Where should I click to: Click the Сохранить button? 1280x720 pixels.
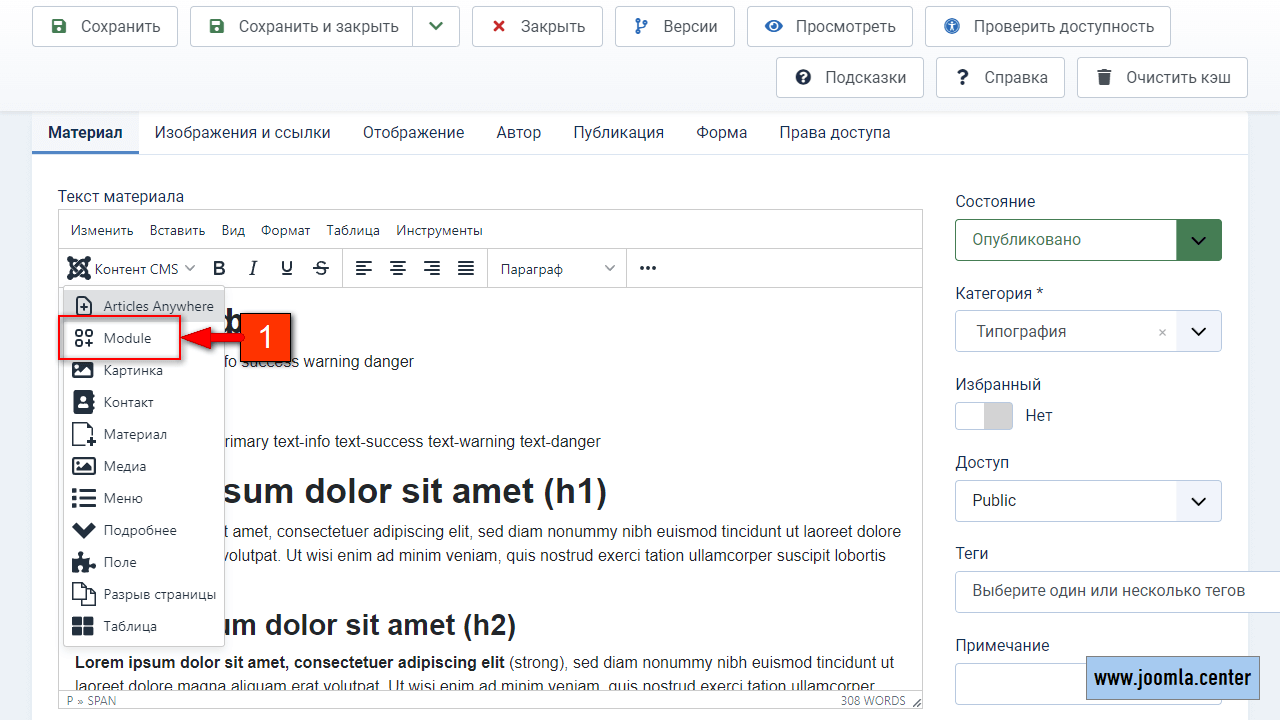pos(105,27)
